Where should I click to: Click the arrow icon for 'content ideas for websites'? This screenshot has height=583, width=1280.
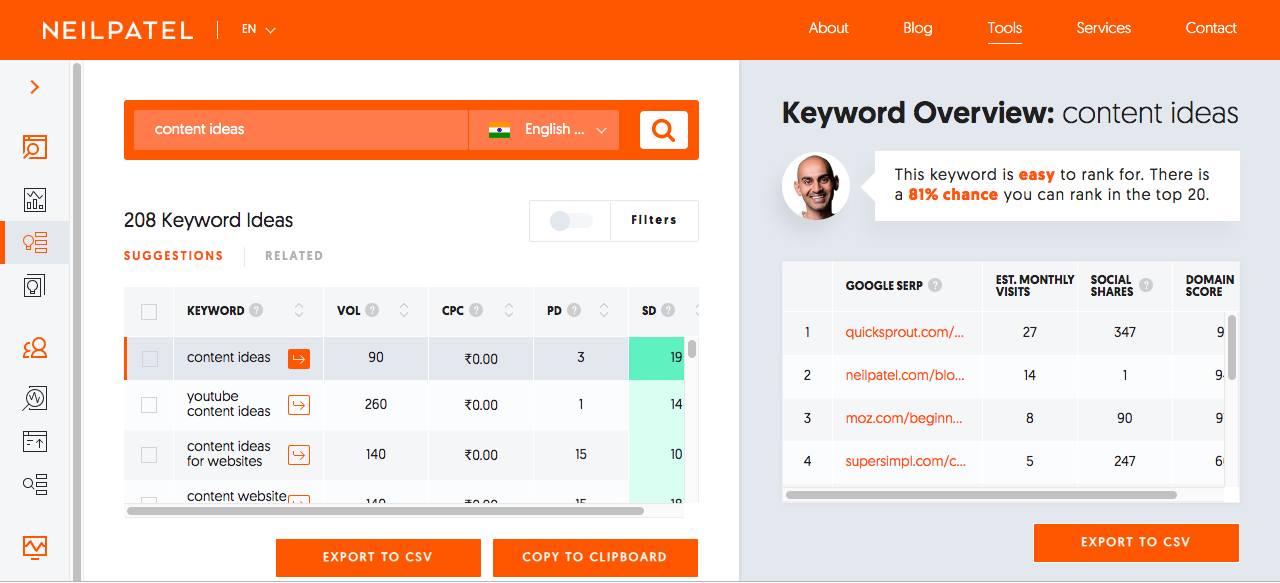tap(299, 455)
